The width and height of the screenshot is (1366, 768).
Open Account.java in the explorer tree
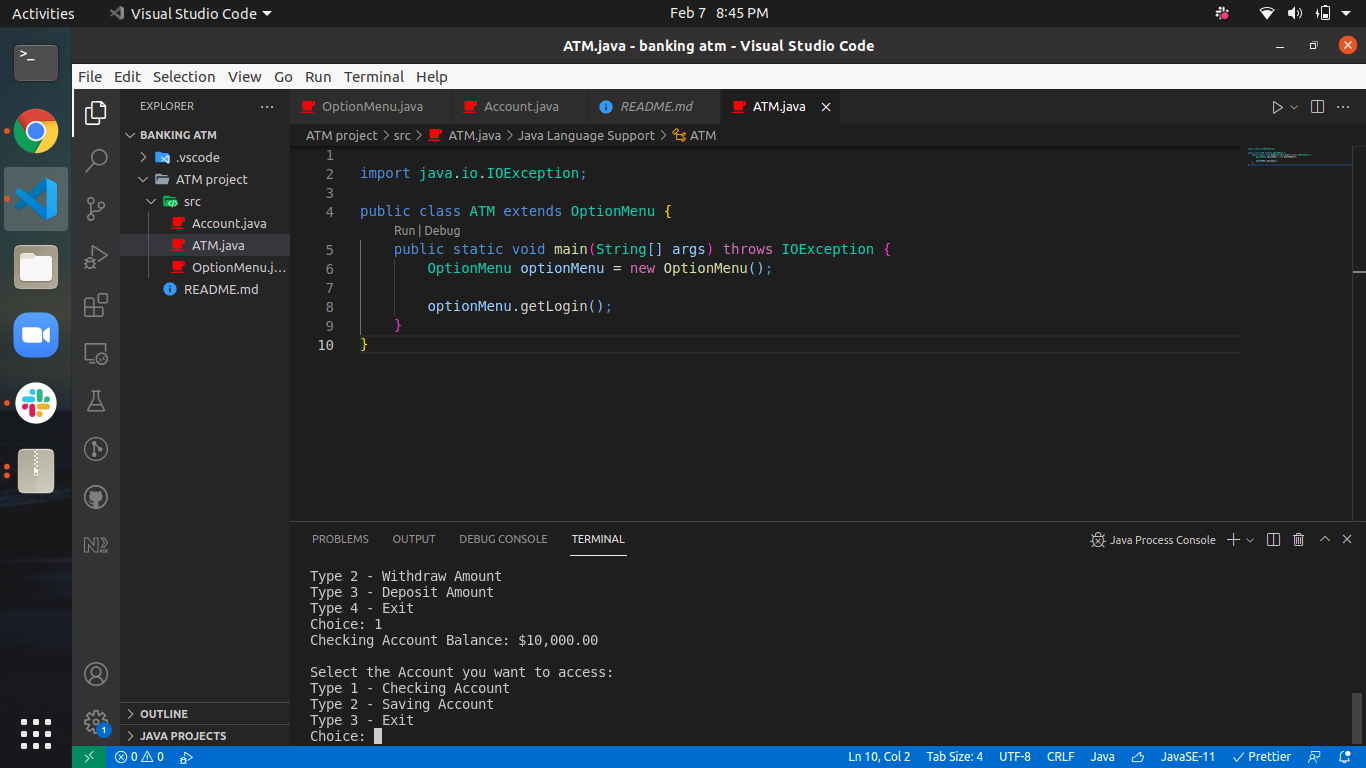(205, 223)
